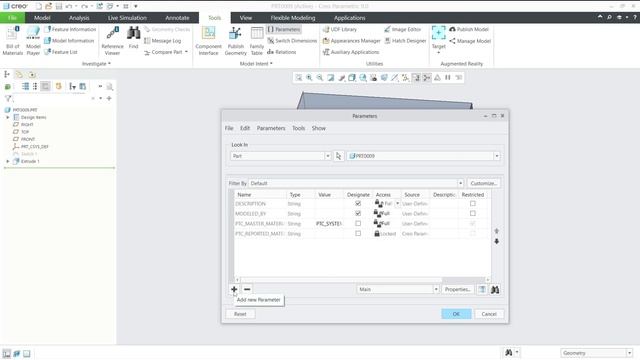Show the Feature List
Viewport: 640px width, 360px height.
tap(61, 52)
